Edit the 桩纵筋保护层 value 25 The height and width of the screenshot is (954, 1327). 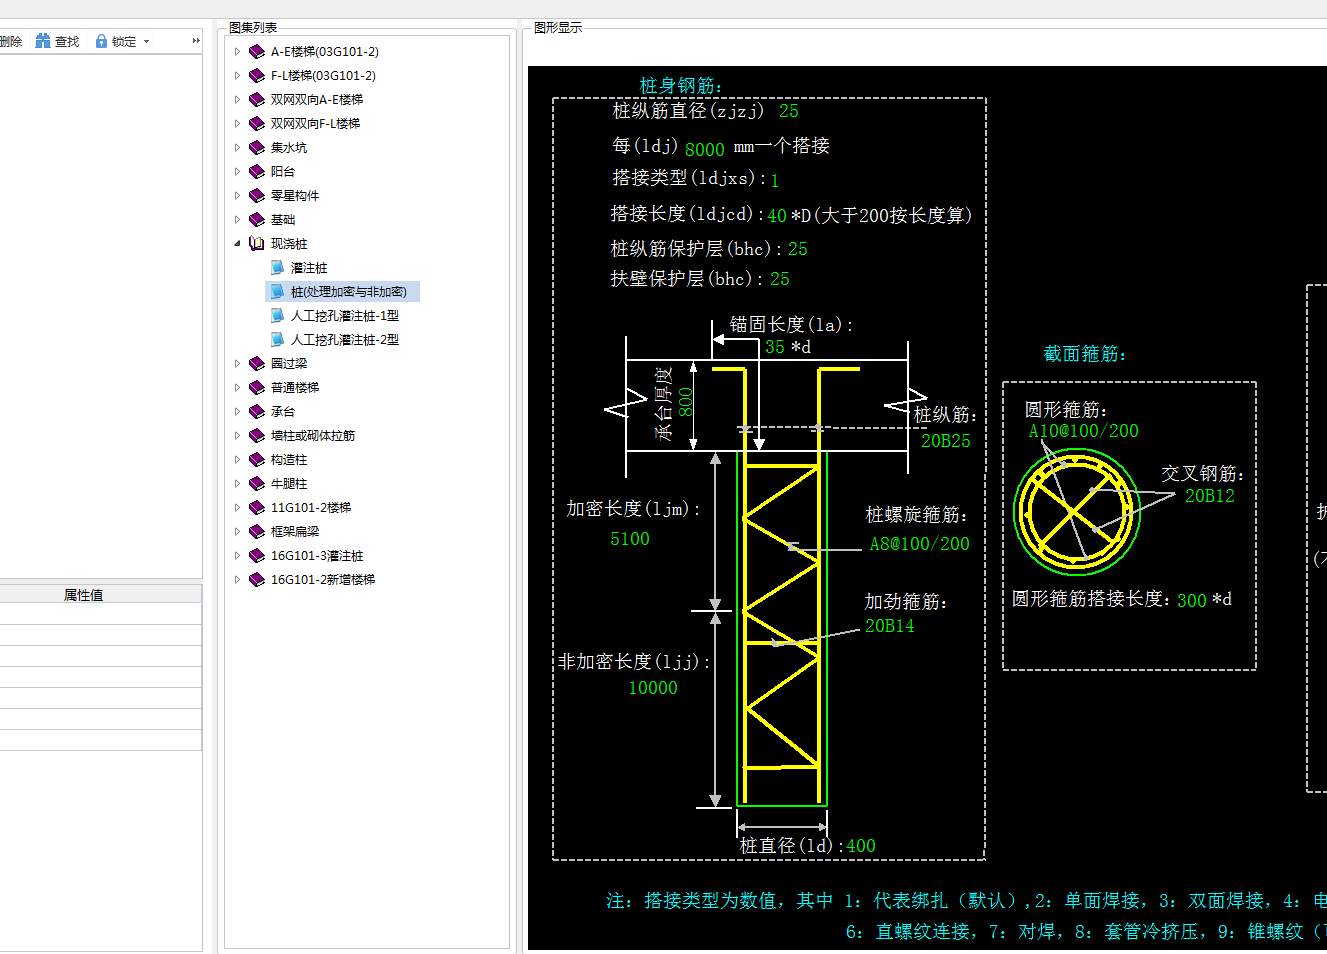pos(798,249)
